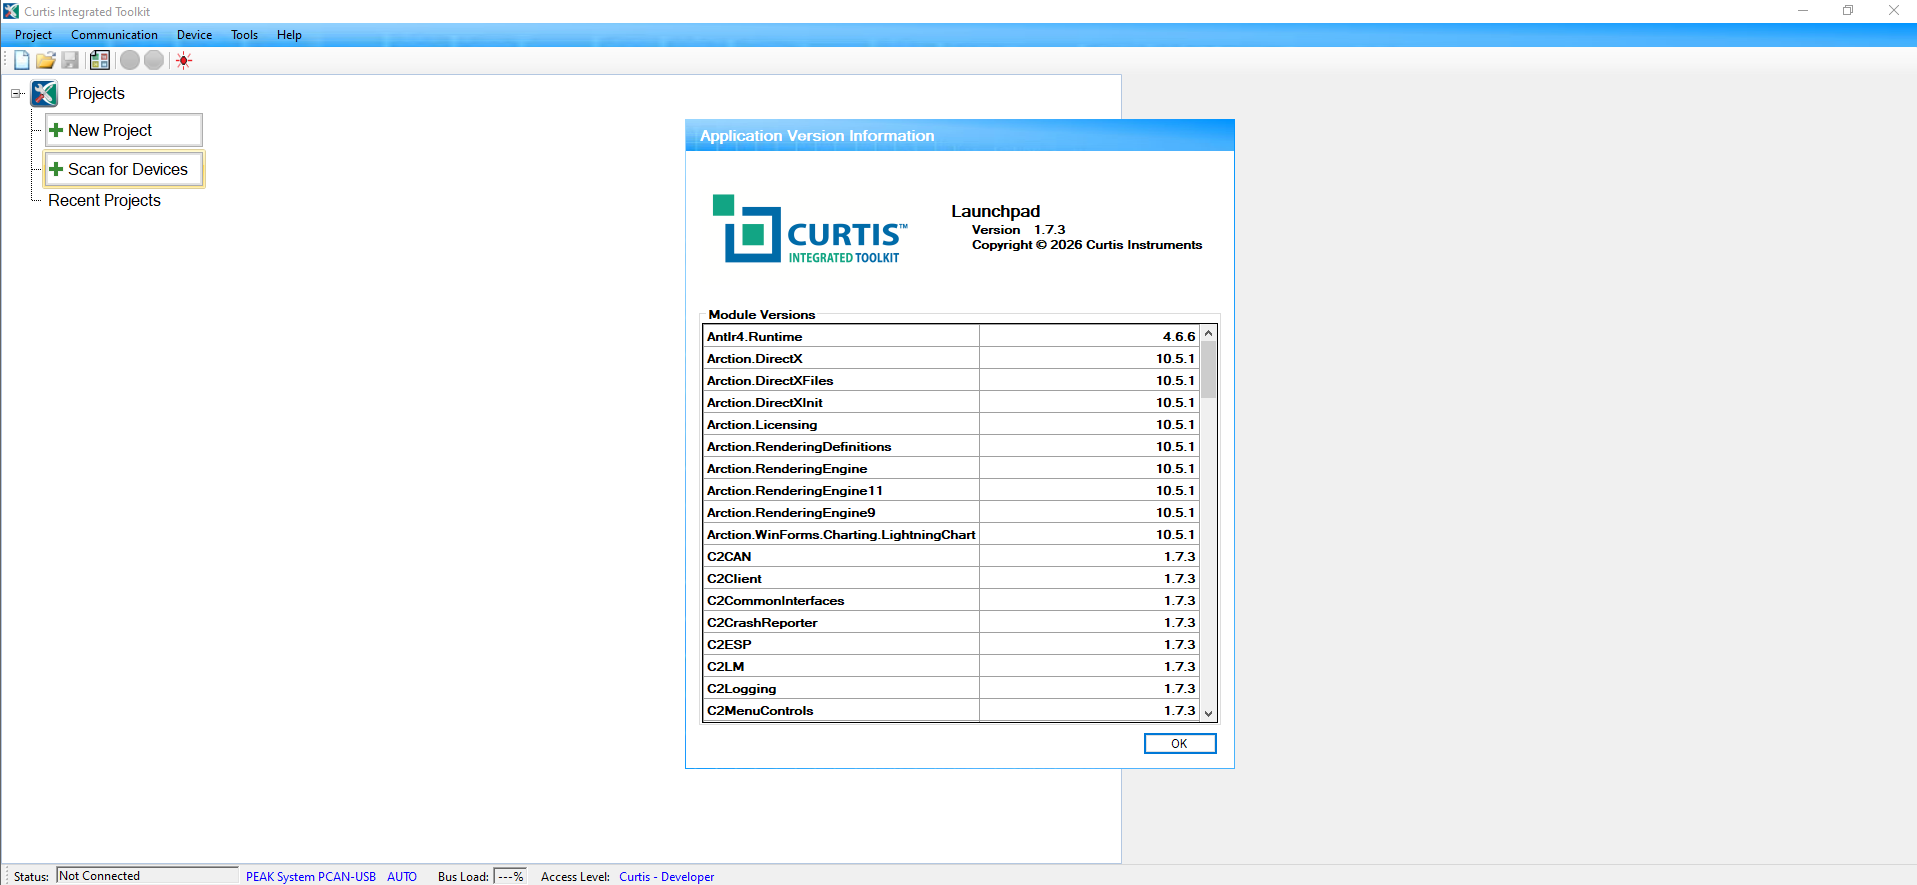Collapse the Projects tree node
Screen dimensions: 1917x885
pyautogui.click(x=16, y=94)
